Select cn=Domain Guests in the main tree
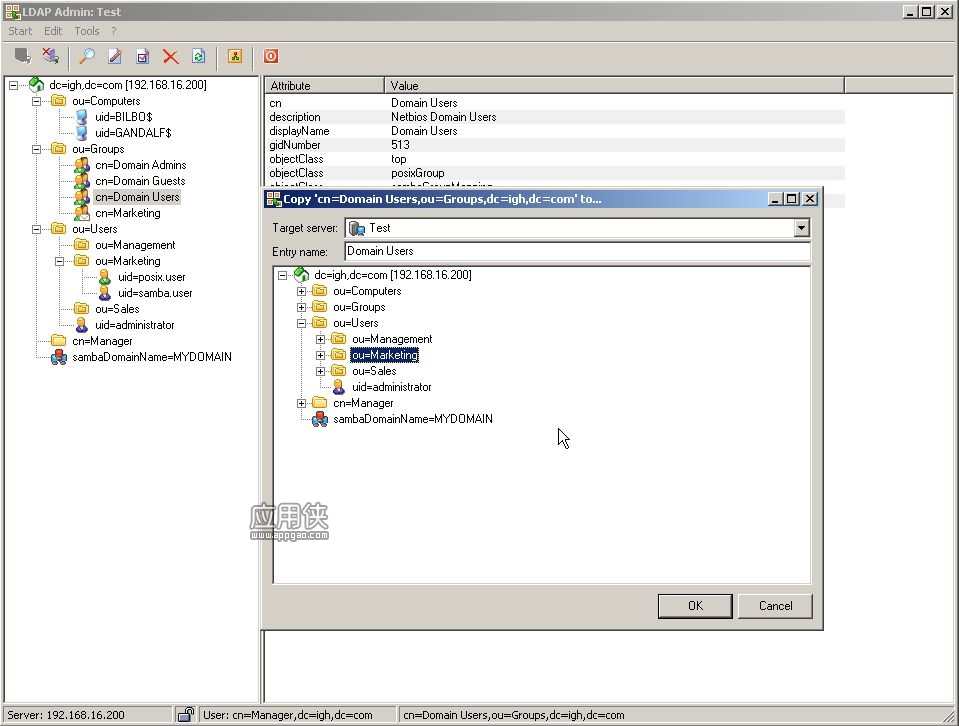The width and height of the screenshot is (959, 726). [x=140, y=181]
